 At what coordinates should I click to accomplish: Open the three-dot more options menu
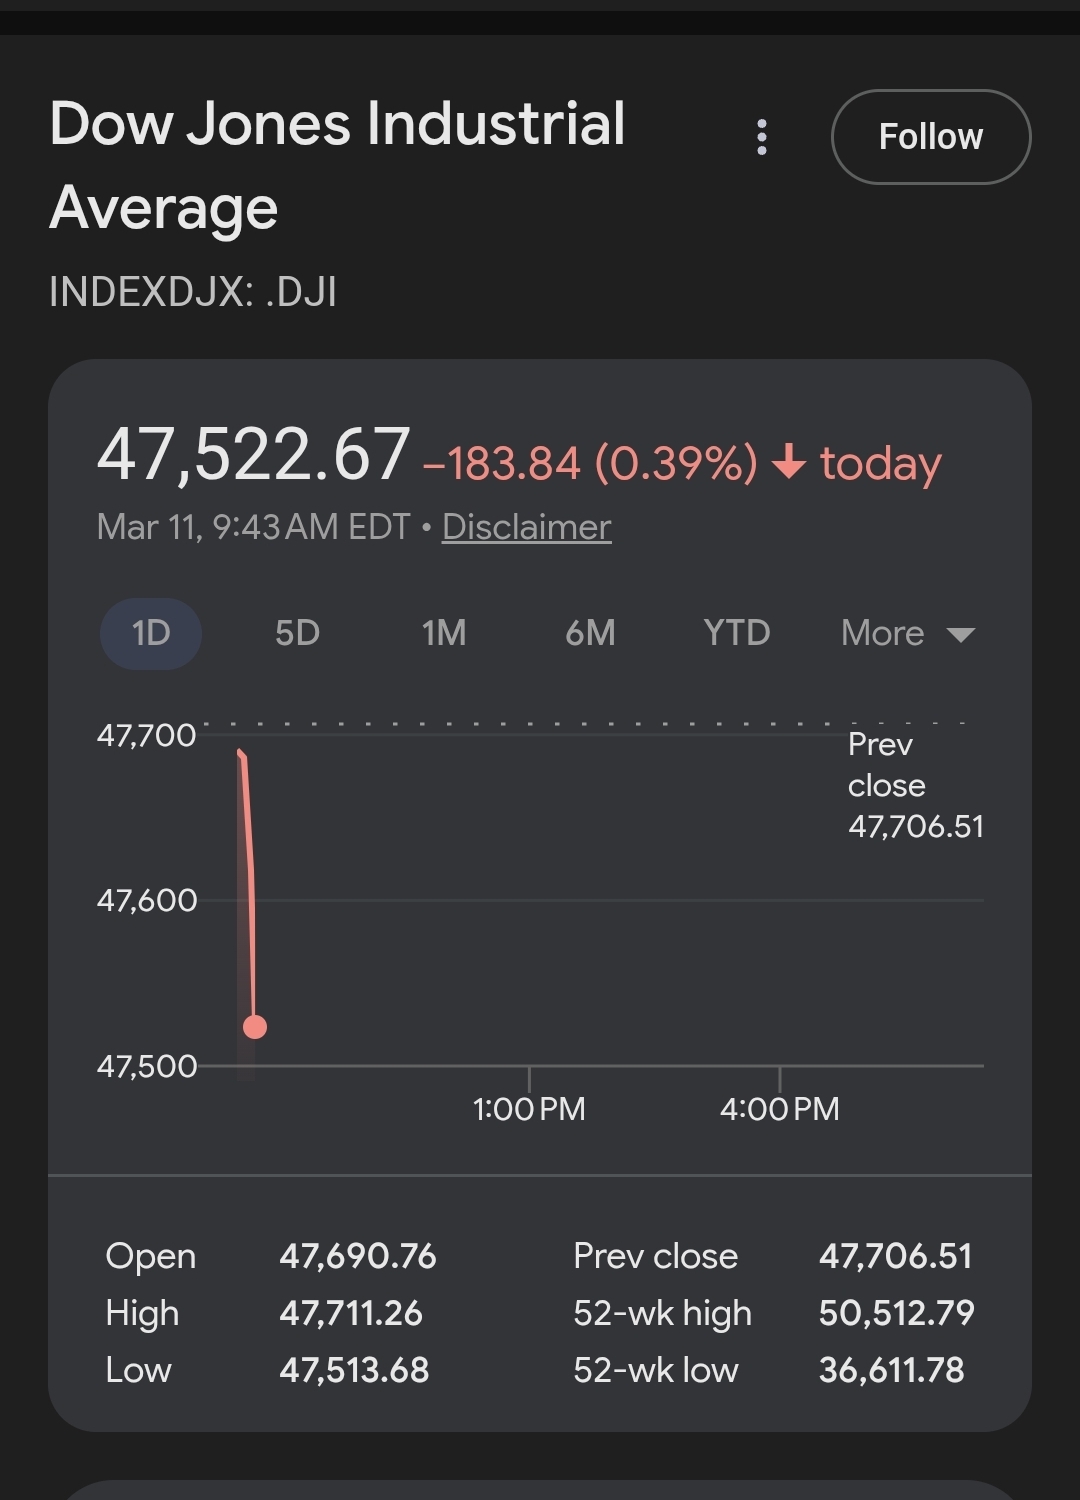(x=762, y=137)
